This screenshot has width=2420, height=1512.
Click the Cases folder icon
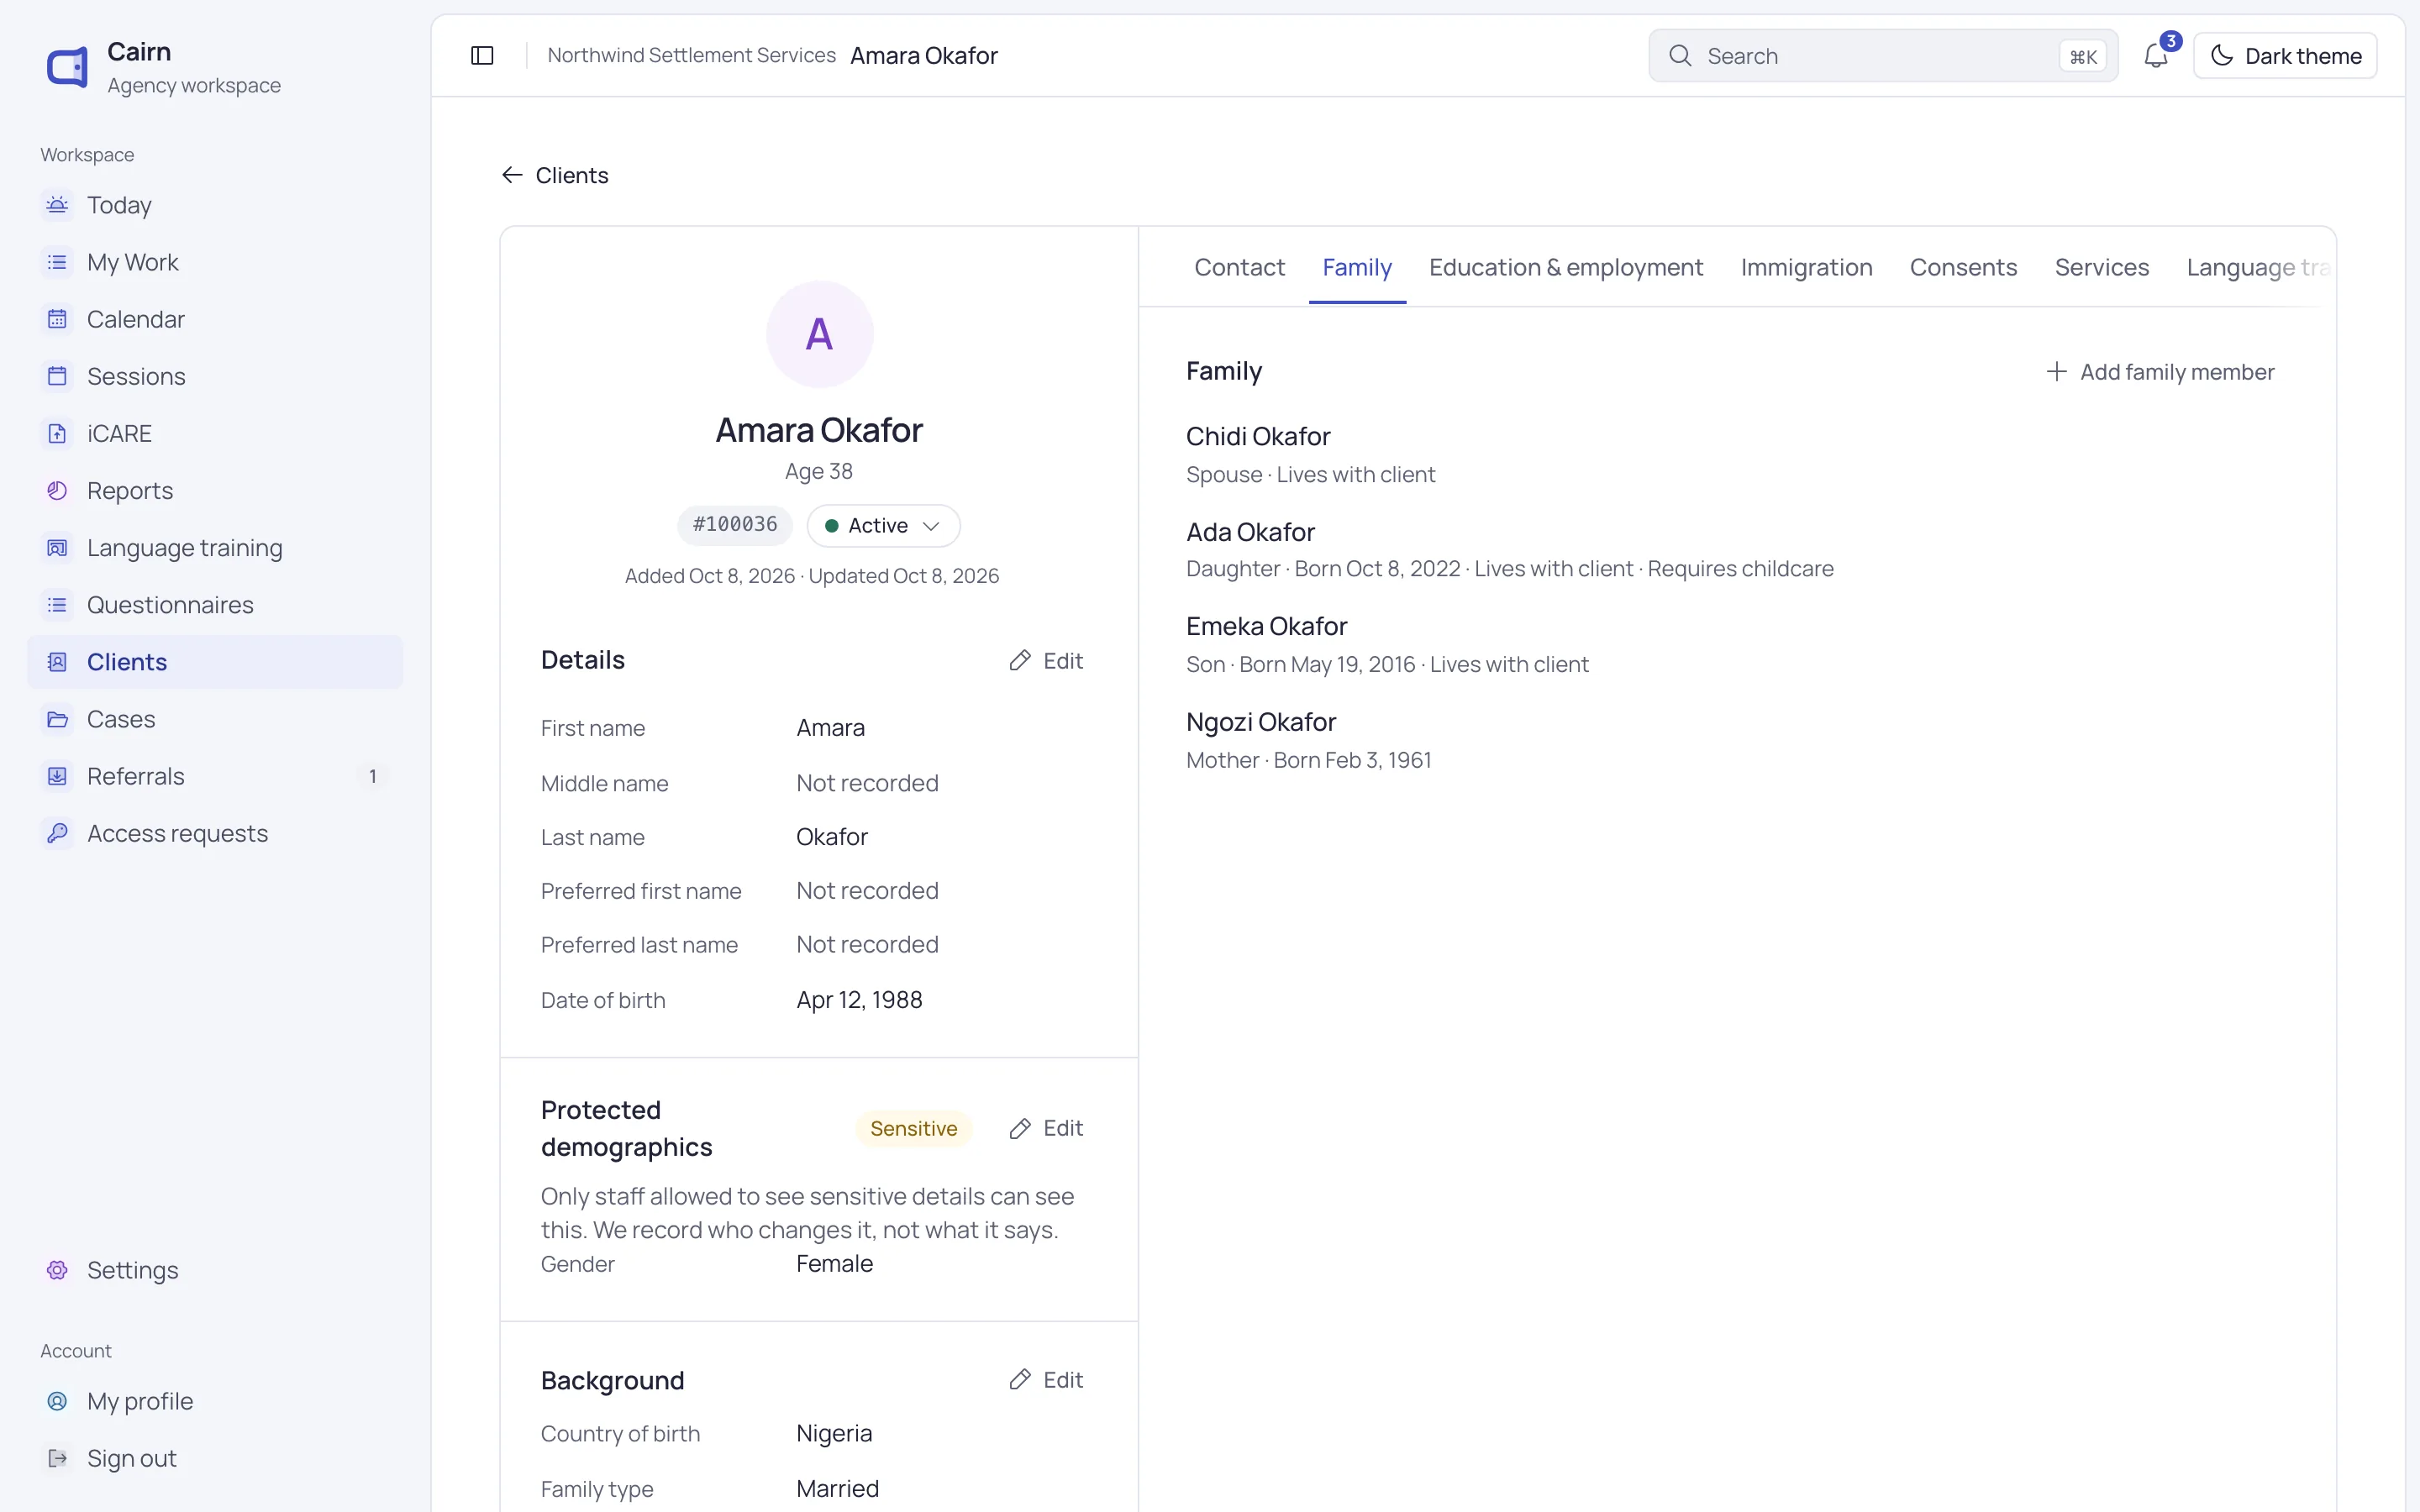(x=57, y=719)
